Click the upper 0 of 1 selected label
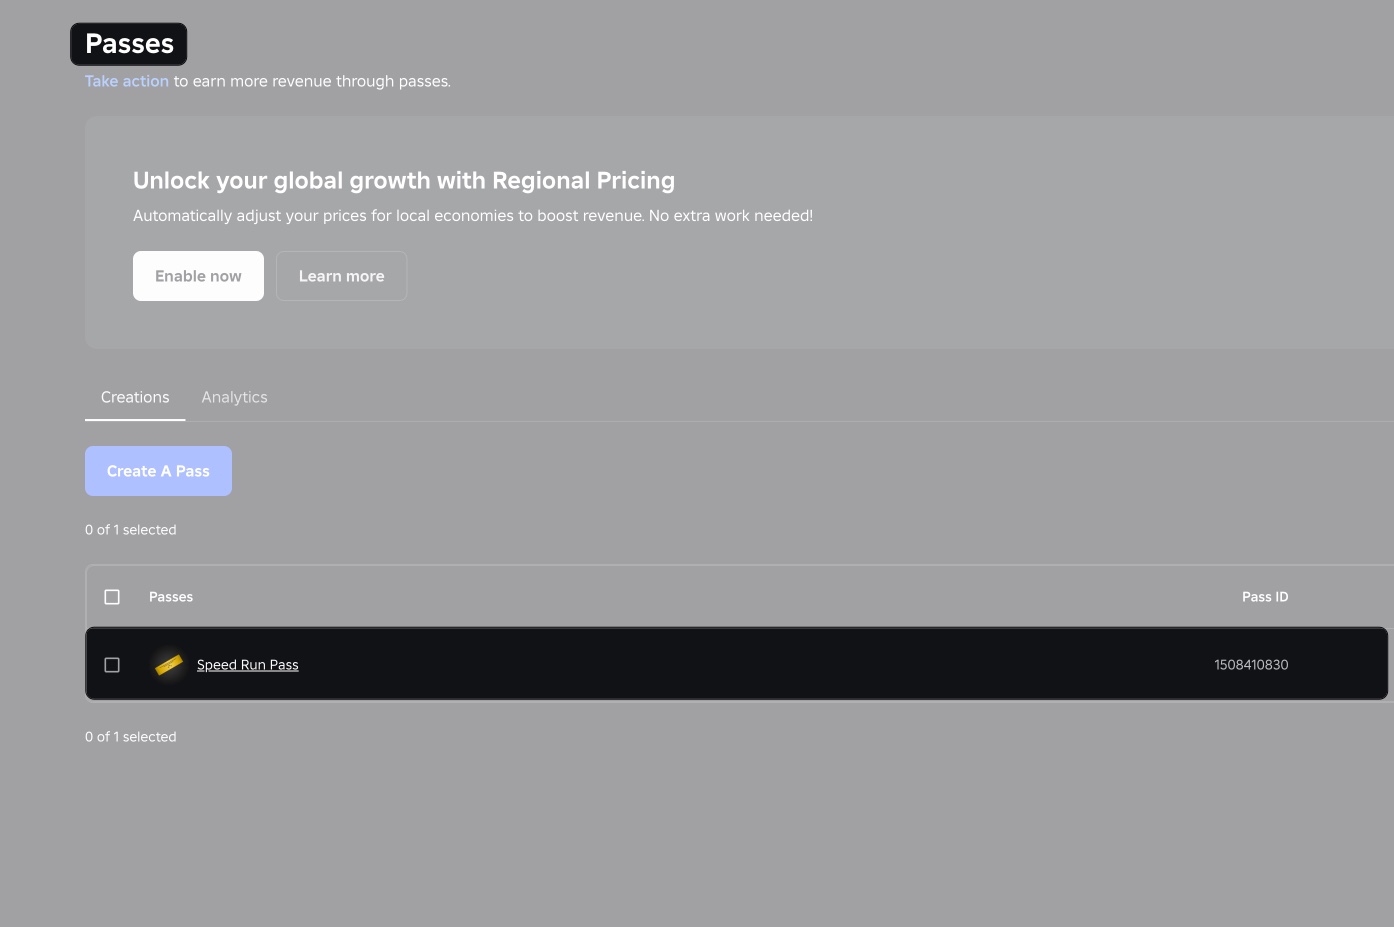Viewport: 1394px width, 927px height. [130, 529]
